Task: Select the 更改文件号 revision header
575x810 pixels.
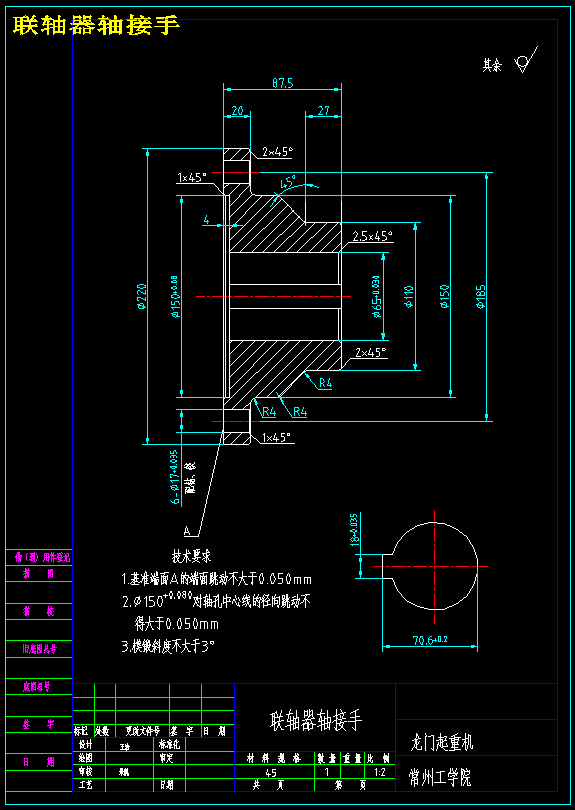Action: 143,731
